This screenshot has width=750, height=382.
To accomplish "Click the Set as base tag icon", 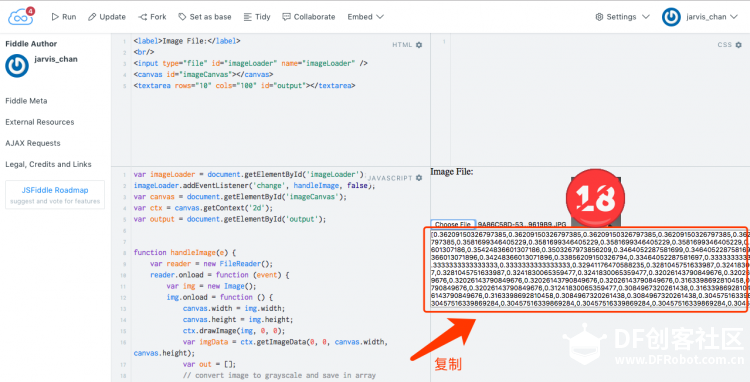I will coord(182,17).
